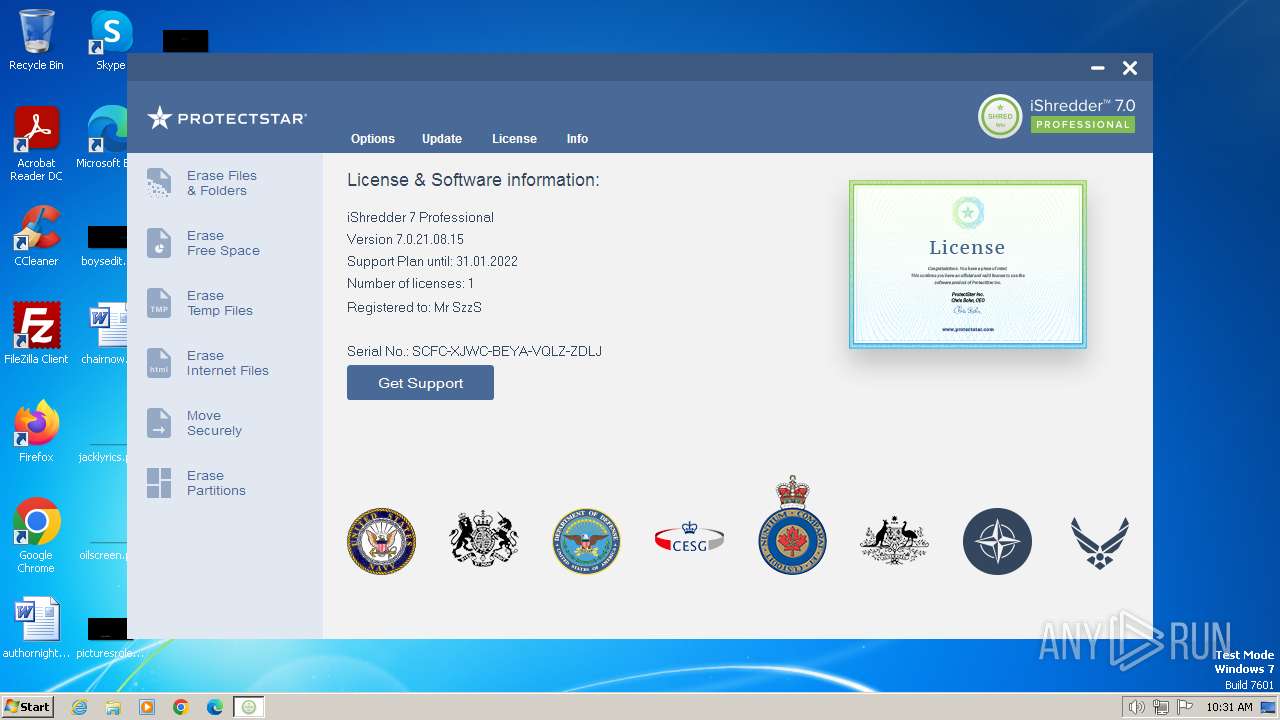The image size is (1280, 720).
Task: Open the Update menu
Action: click(x=442, y=139)
